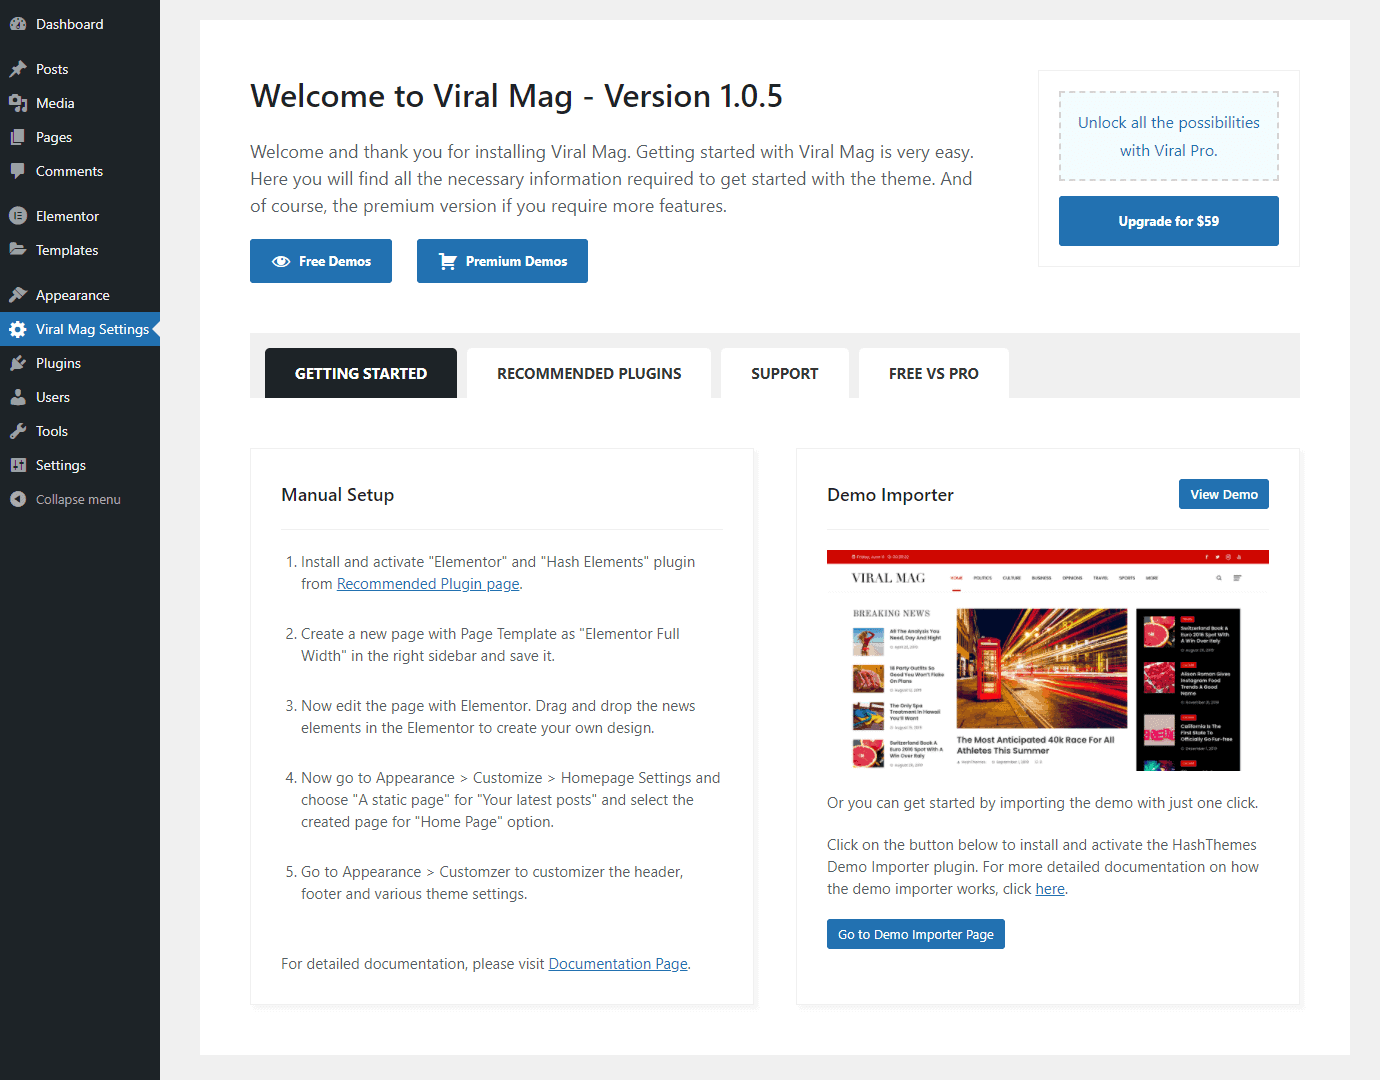
Task: Switch to the Free vs Pro tab
Action: (x=934, y=373)
